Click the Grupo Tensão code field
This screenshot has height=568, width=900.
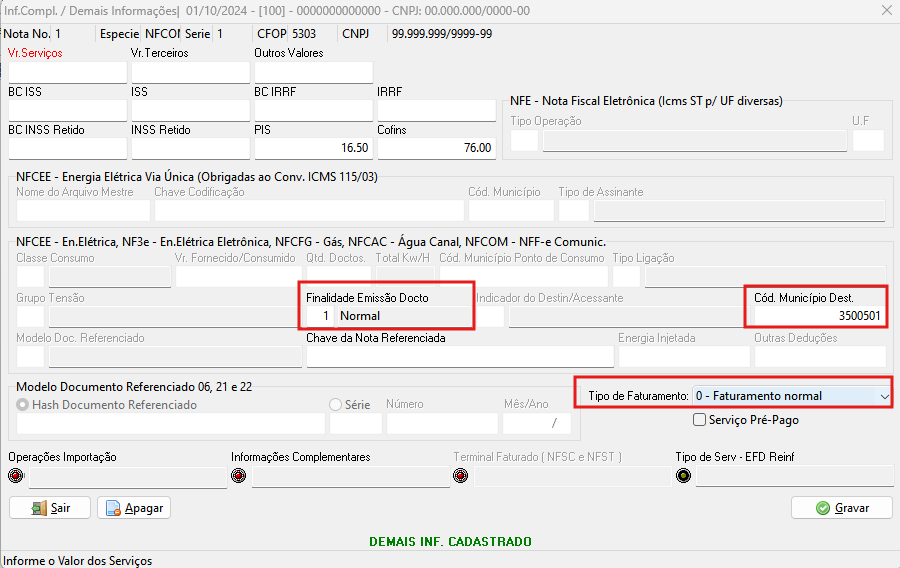(30, 317)
